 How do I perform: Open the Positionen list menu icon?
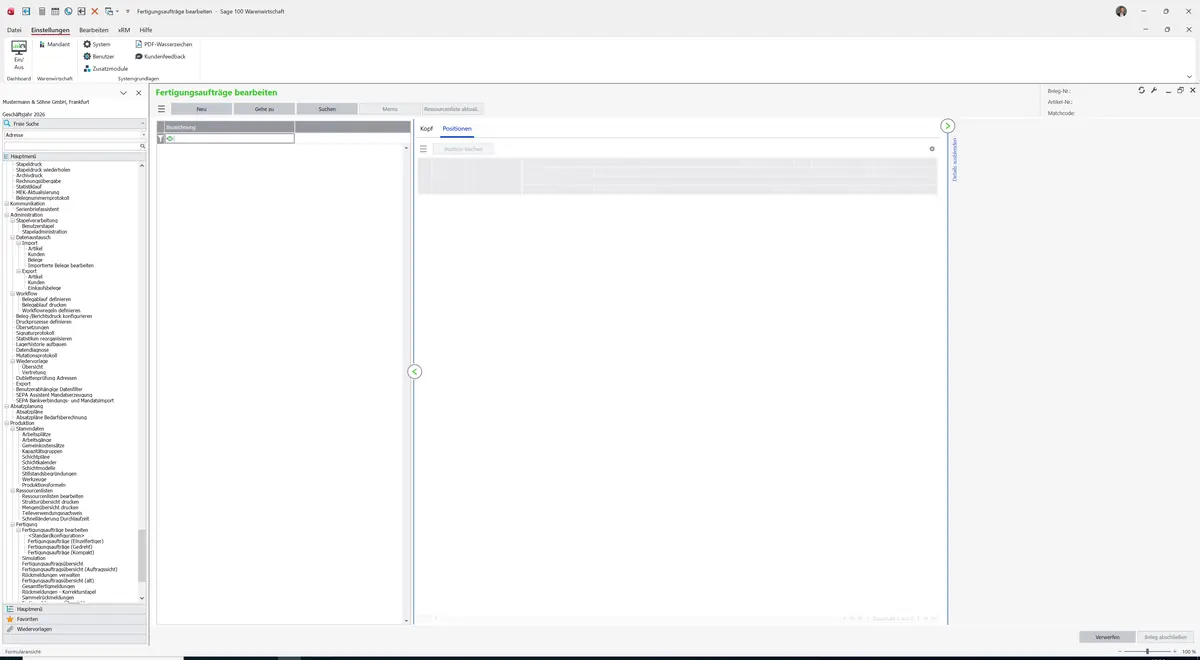click(x=423, y=149)
